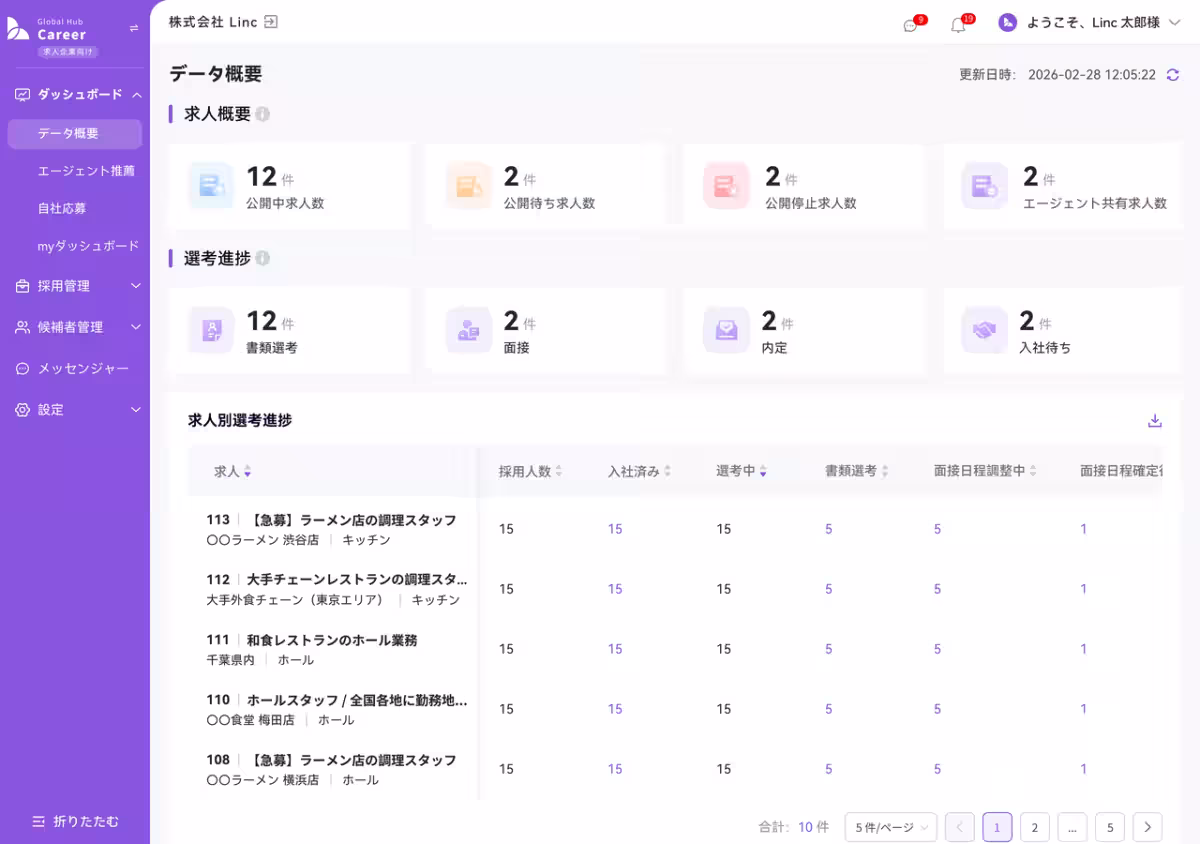Go to page 1 in pagination
The image size is (1200, 844).
(x=997, y=827)
